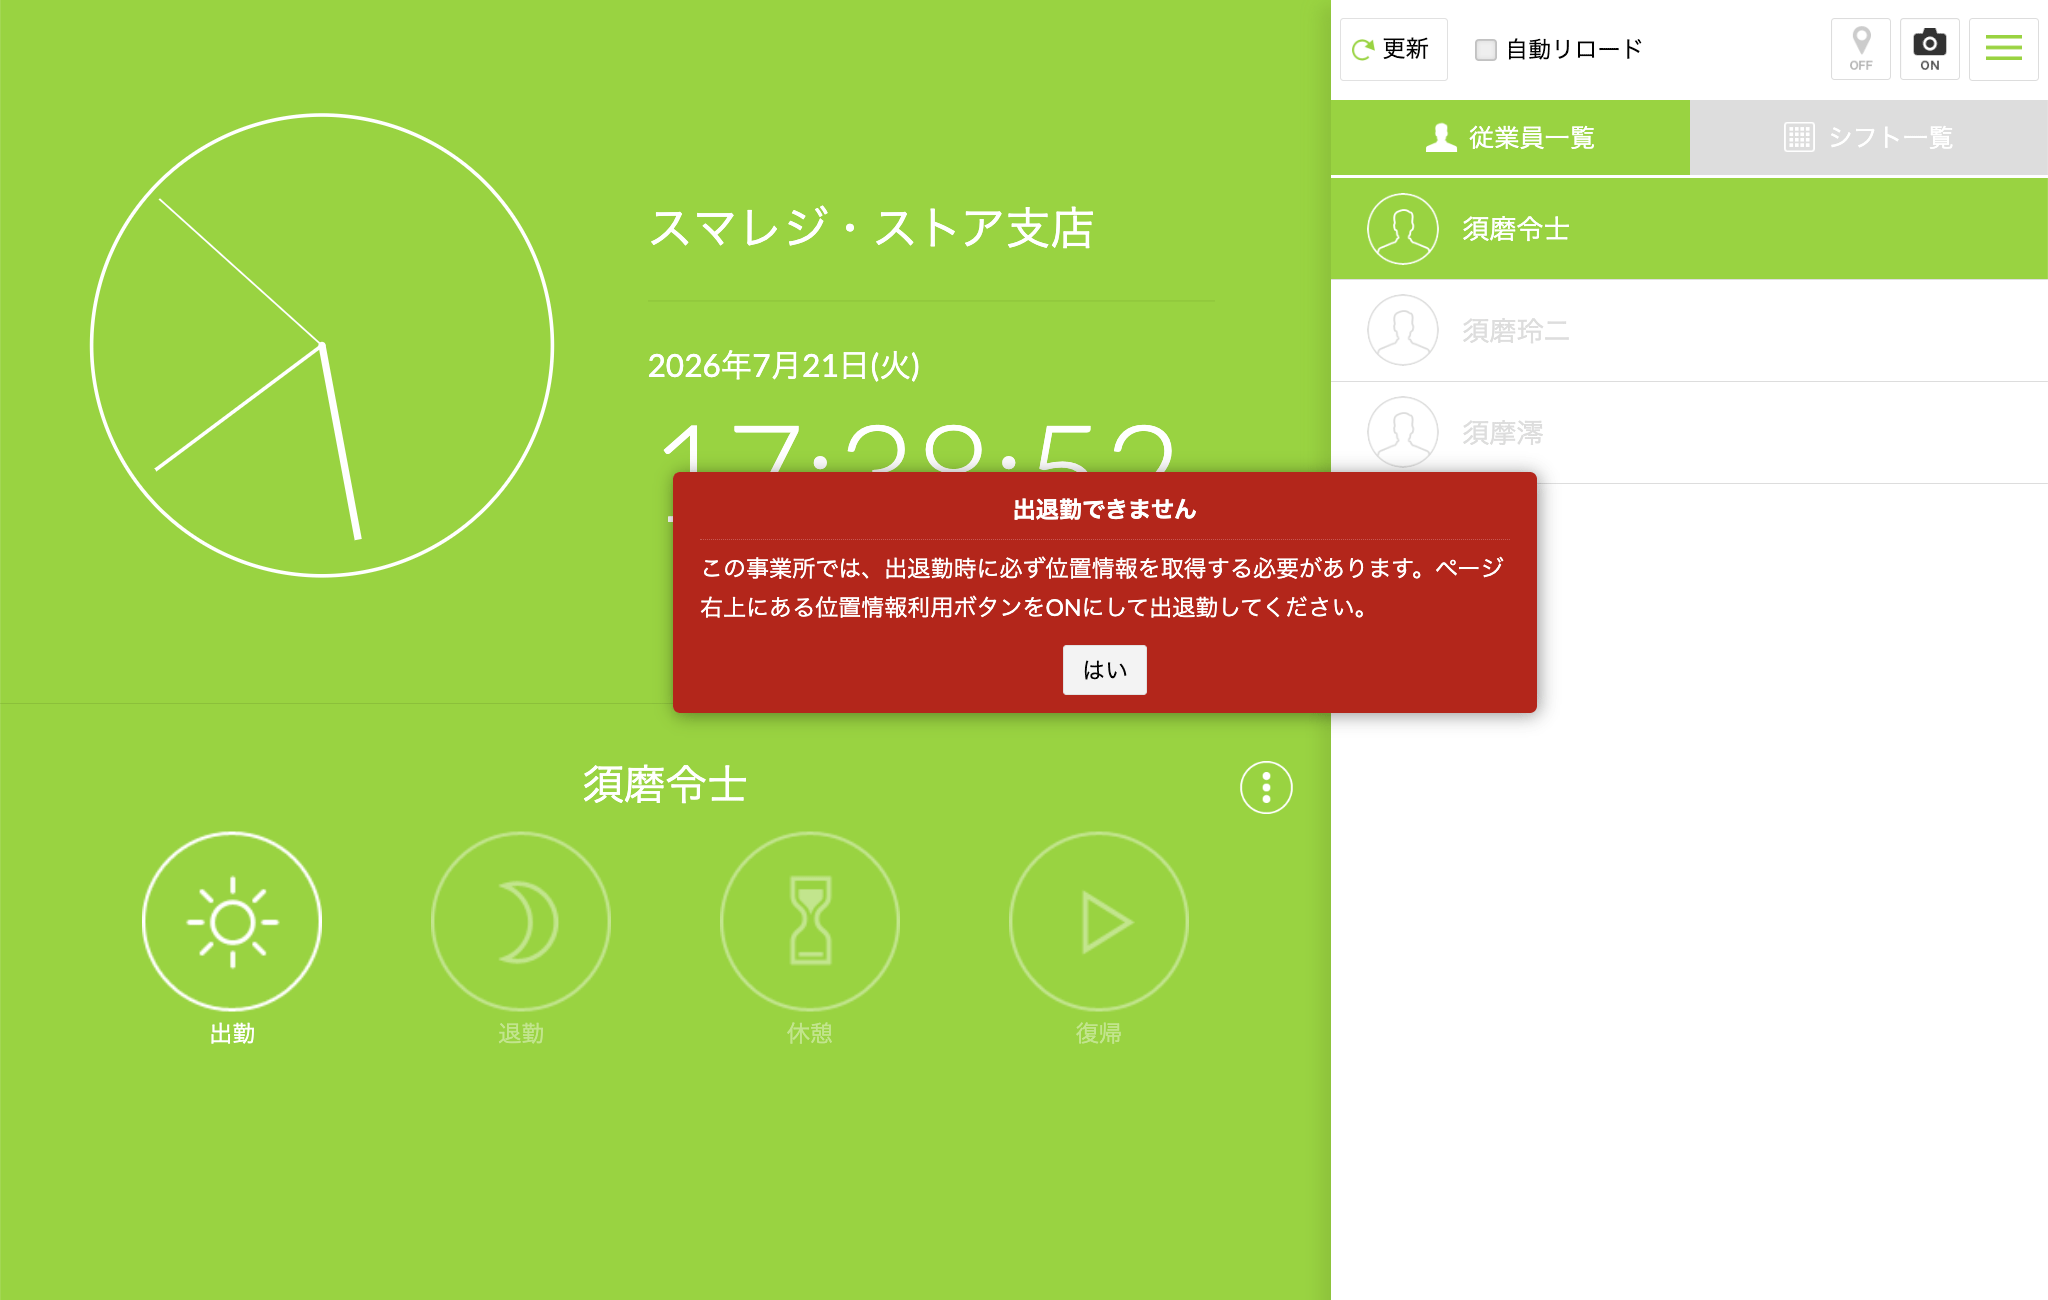The image size is (2048, 1300).
Task: Open the three-dot options menu beside 須磨令士
Action: click(x=1266, y=788)
